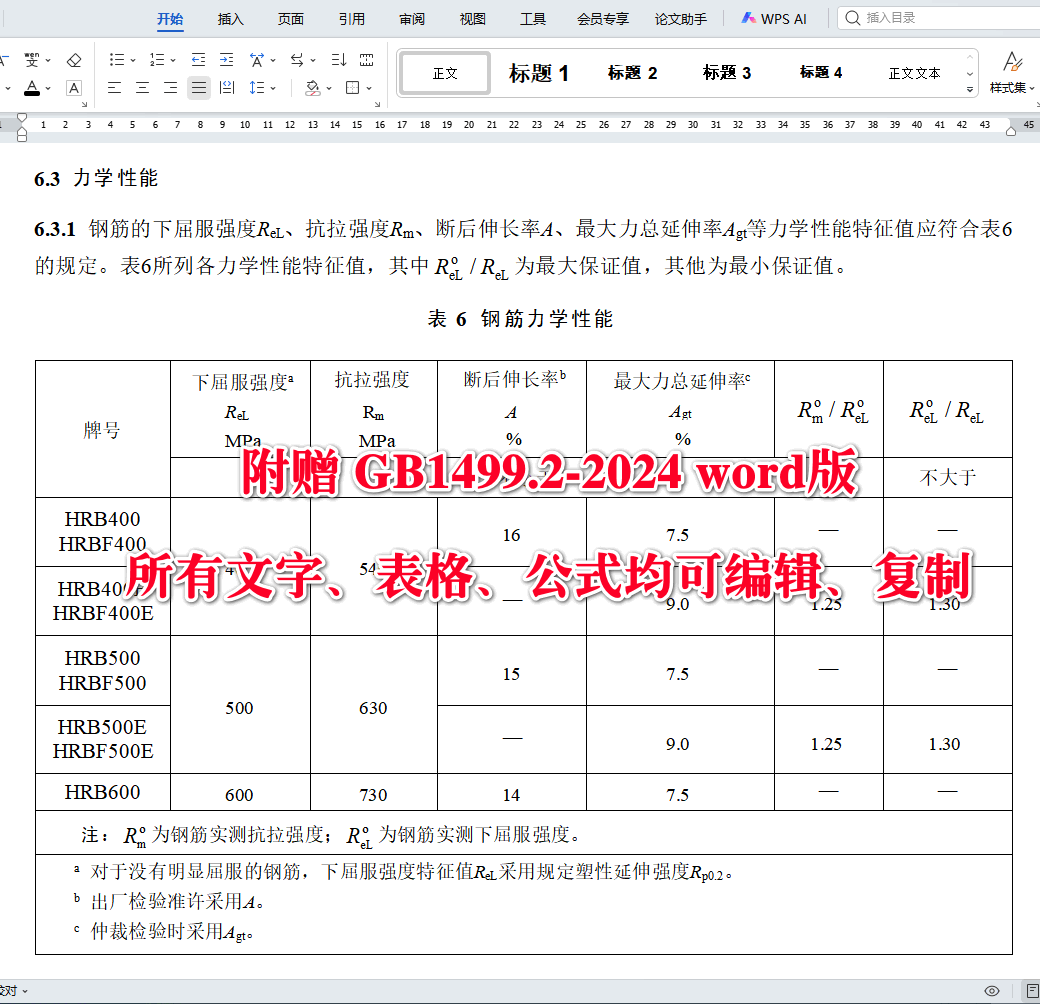
Task: Click the 不大于 table cell
Action: click(948, 477)
